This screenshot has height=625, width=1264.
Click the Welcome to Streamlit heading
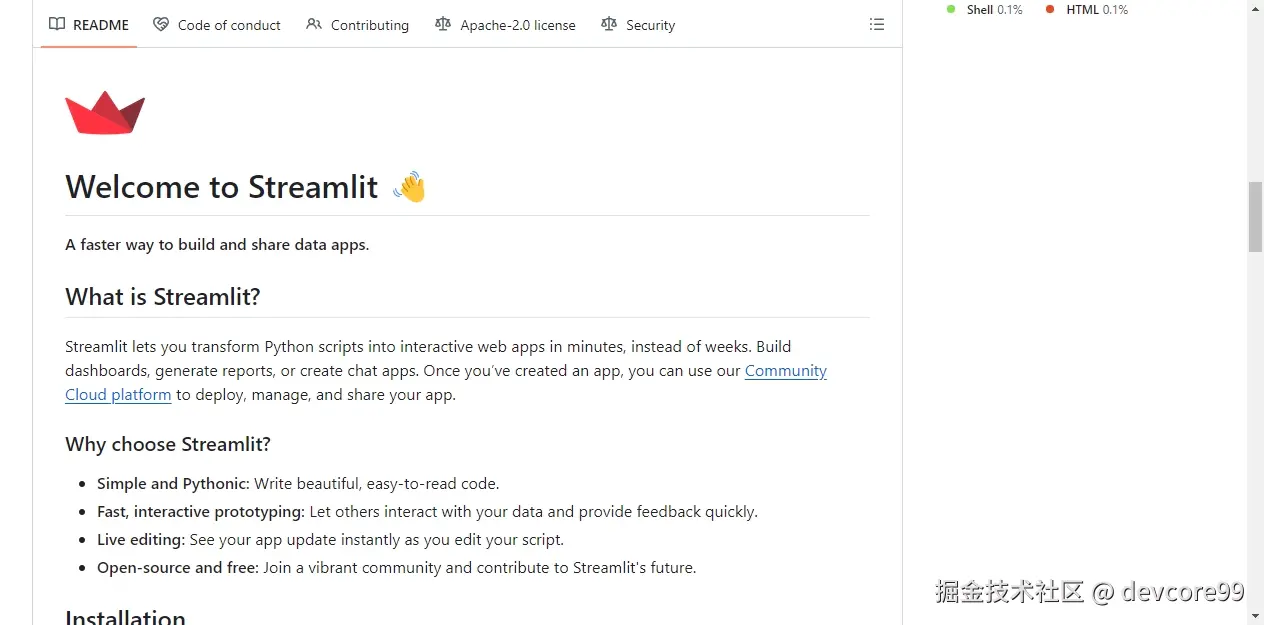tap(222, 187)
